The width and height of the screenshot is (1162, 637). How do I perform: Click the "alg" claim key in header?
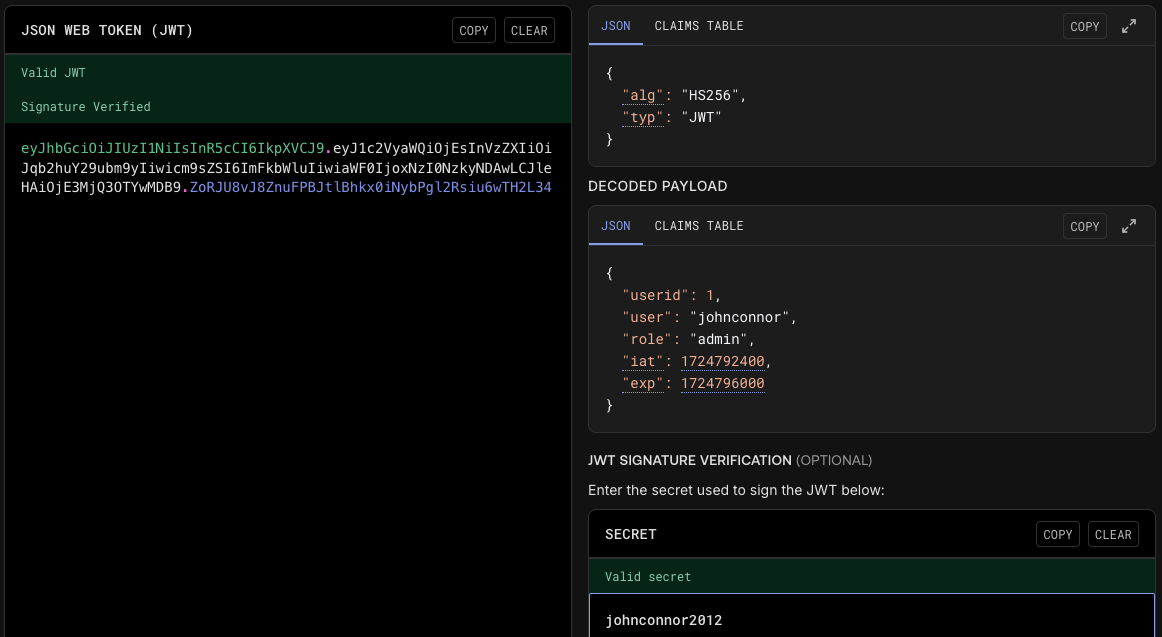coord(643,96)
